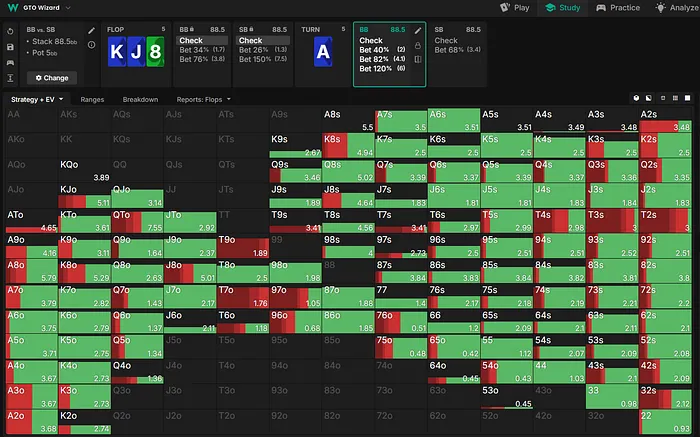Expand the Reports: Flops dropdown
This screenshot has height=437, width=700.
click(204, 100)
